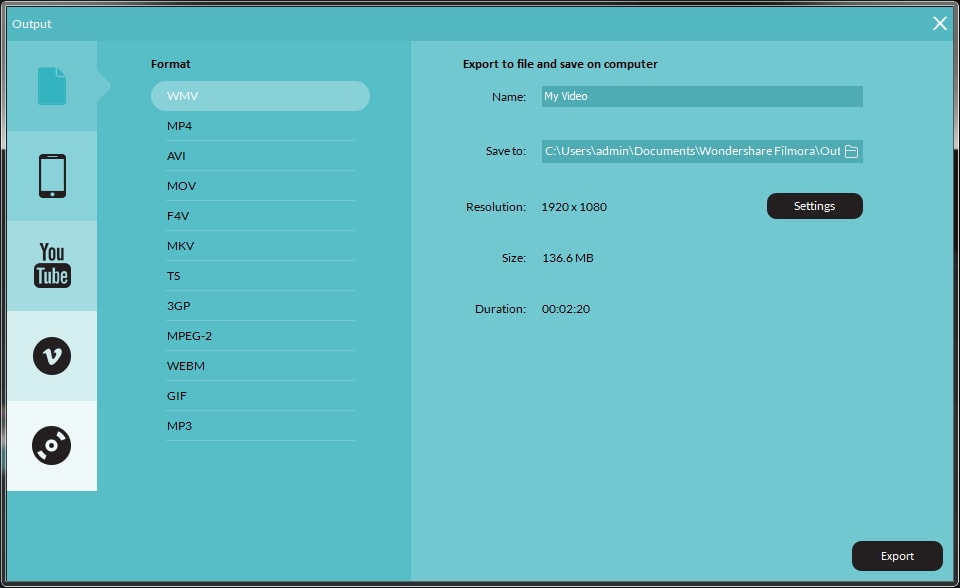Screen dimensions: 960x588
Task: Select TS format option
Action: 260,276
